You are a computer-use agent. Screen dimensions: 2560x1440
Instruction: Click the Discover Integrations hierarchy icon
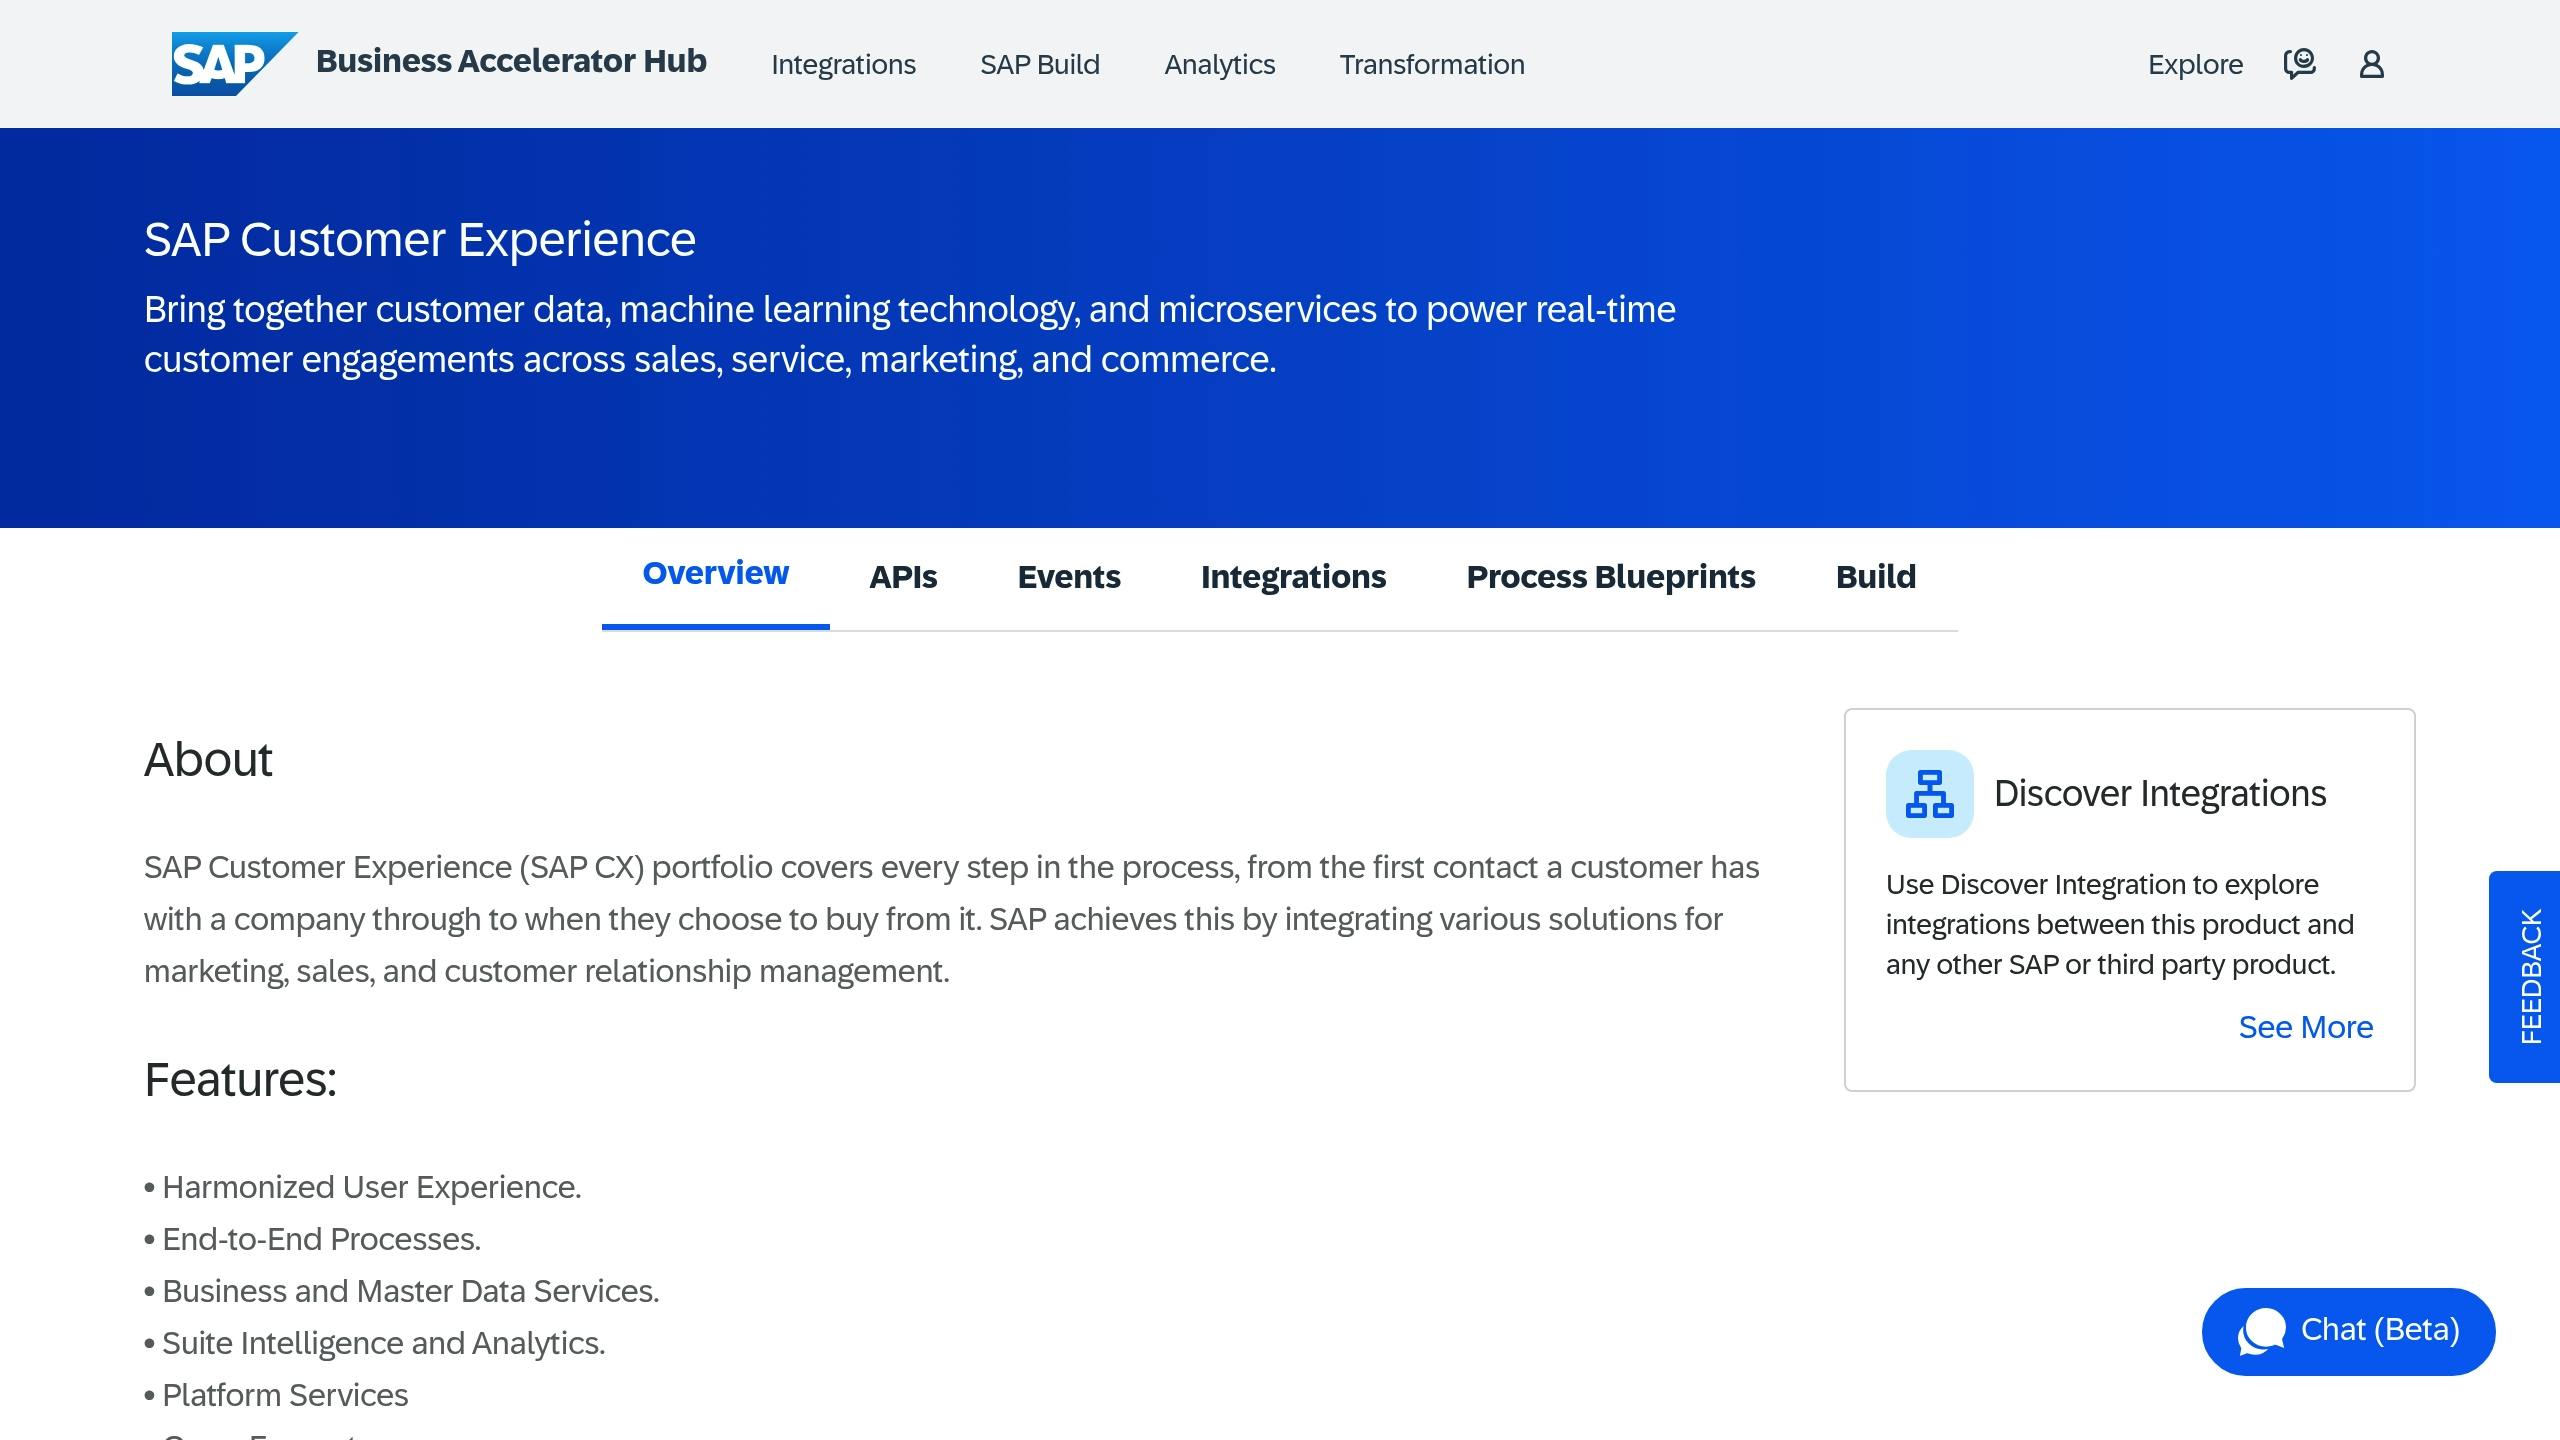[1929, 794]
